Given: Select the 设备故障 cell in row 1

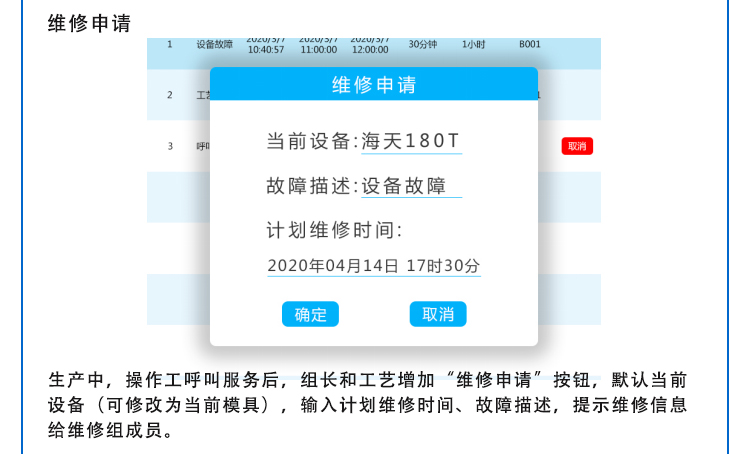Looking at the screenshot, I should pyautogui.click(x=214, y=45).
